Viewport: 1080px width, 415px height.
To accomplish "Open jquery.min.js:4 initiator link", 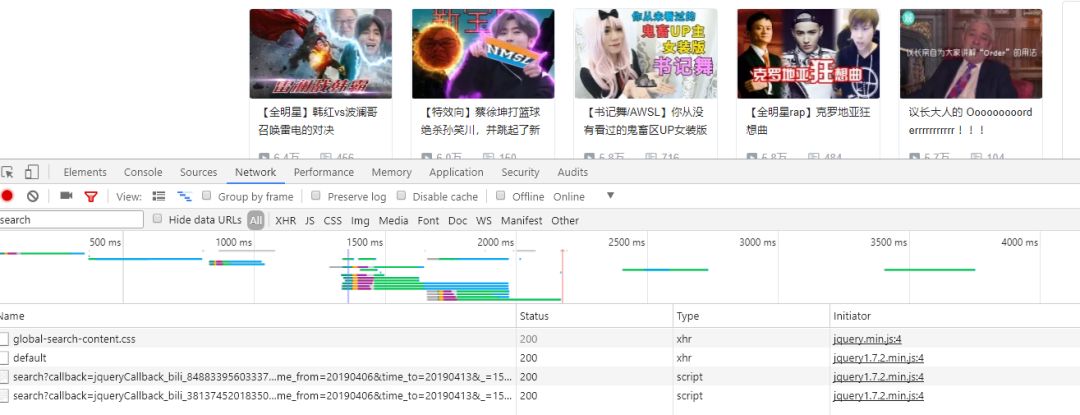I will 867,339.
